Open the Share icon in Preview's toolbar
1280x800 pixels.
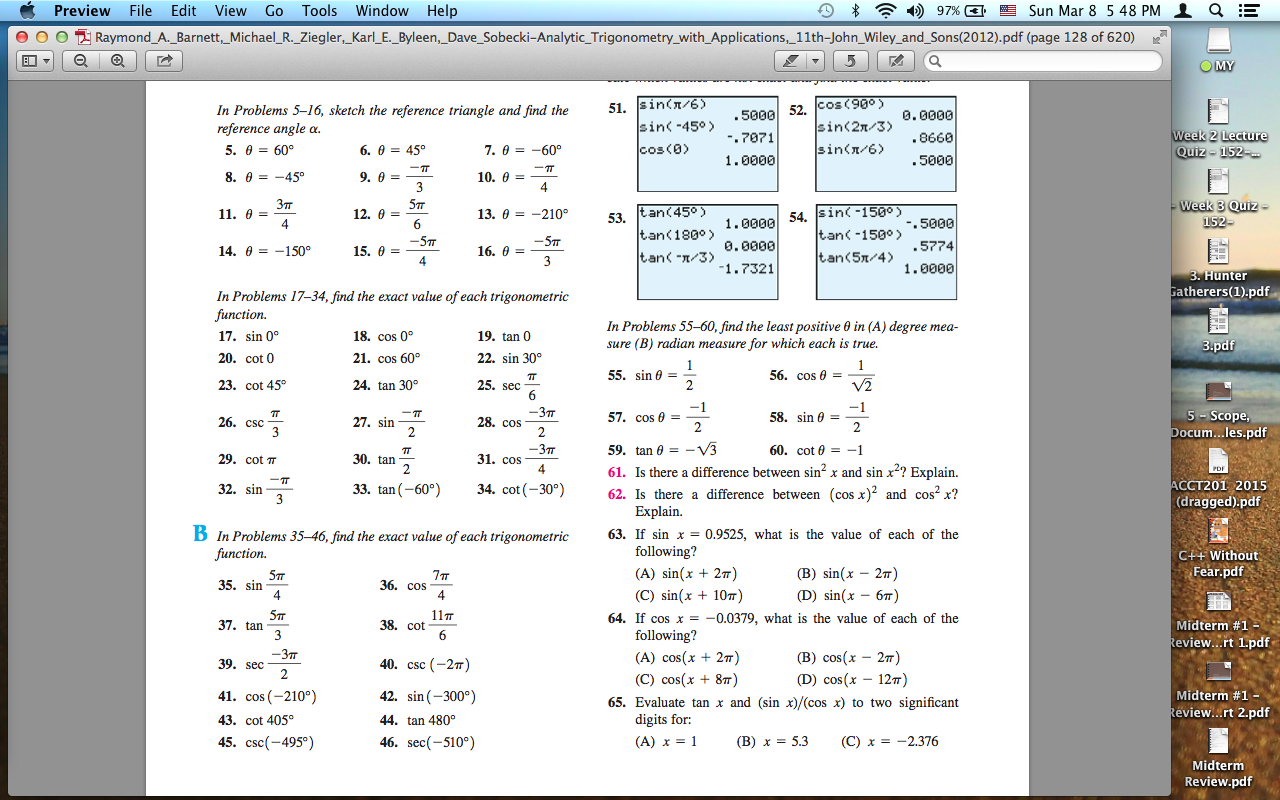click(x=163, y=60)
